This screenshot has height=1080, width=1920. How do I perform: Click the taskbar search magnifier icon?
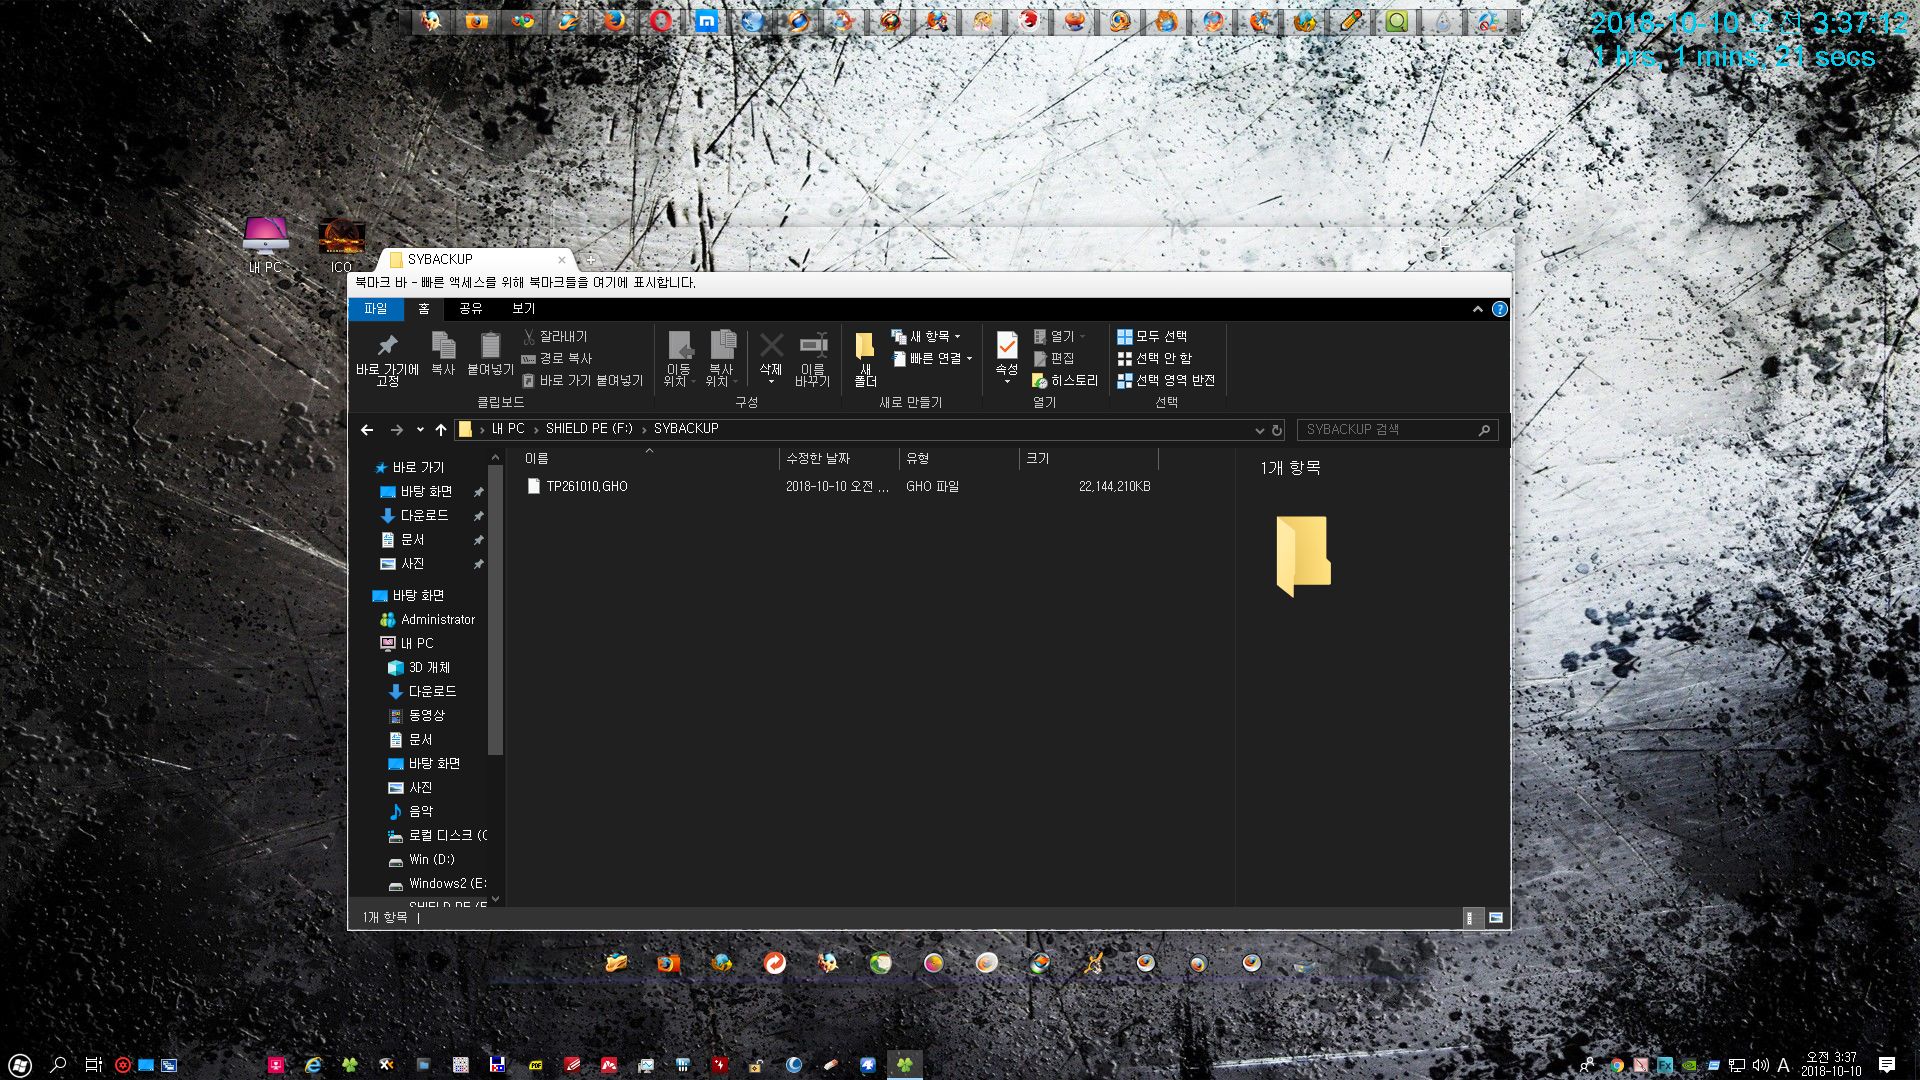coord(58,1065)
